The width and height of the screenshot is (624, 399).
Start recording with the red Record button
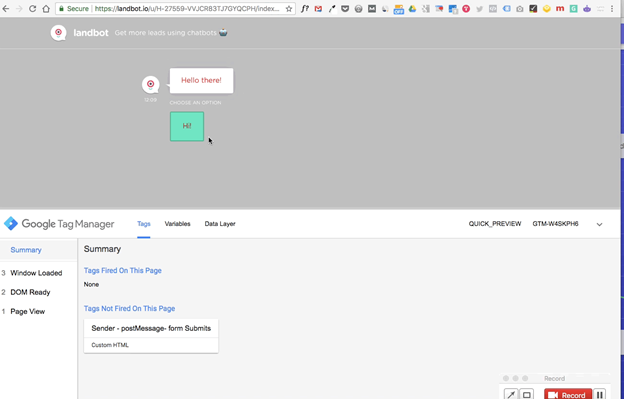(568, 395)
